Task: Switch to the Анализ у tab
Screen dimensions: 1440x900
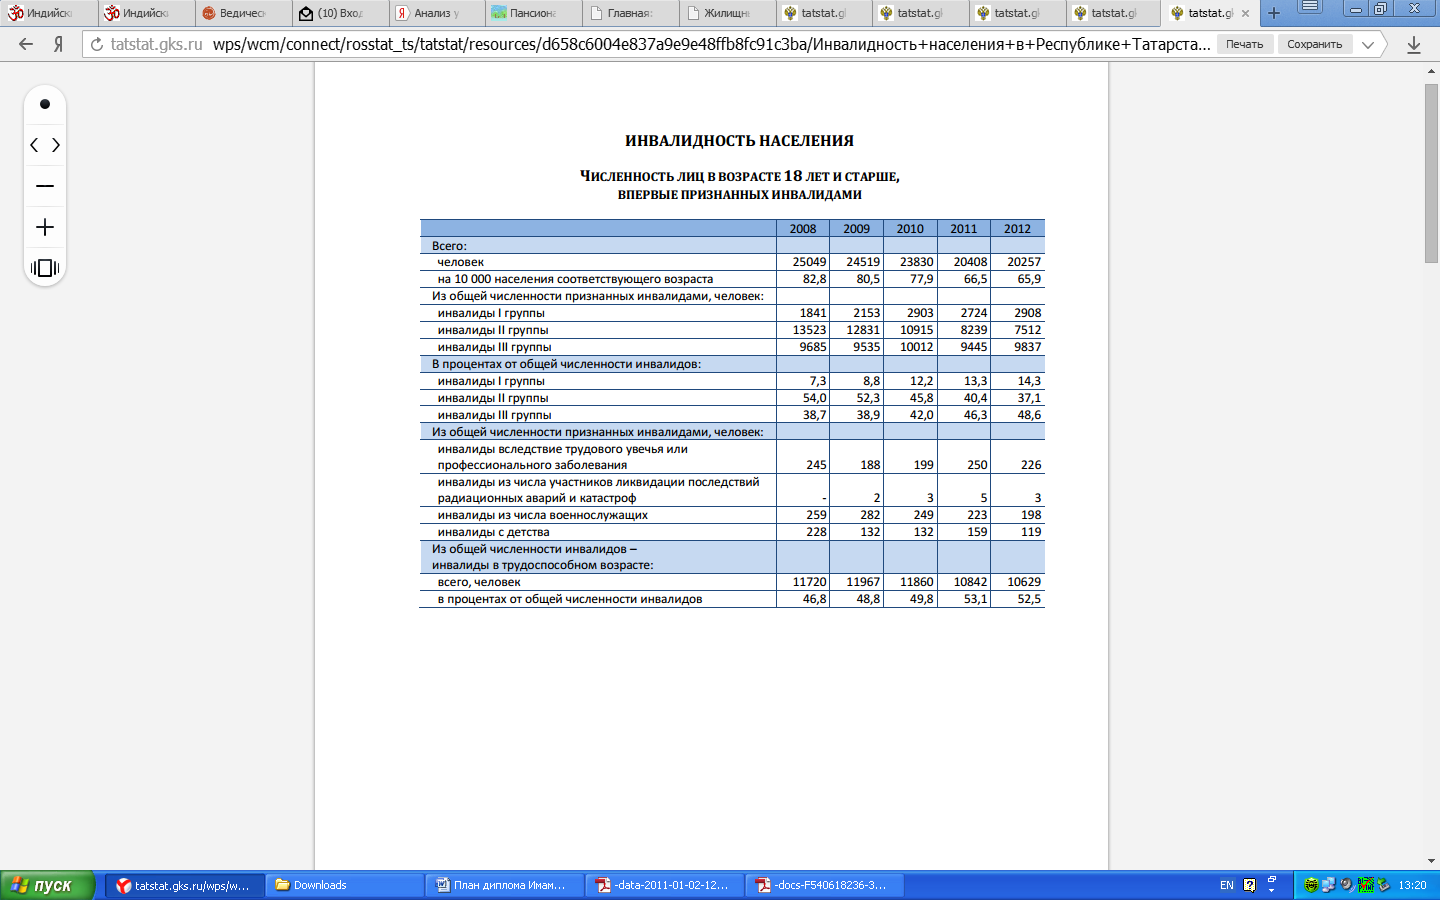Action: (436, 13)
